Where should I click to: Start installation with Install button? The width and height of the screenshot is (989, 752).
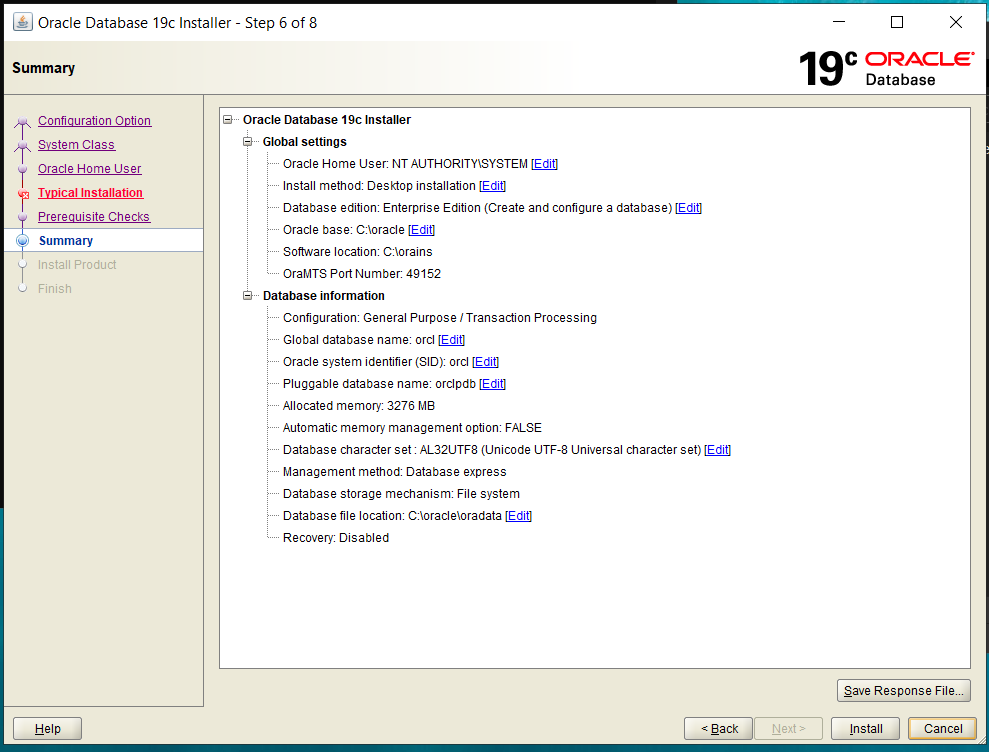865,729
